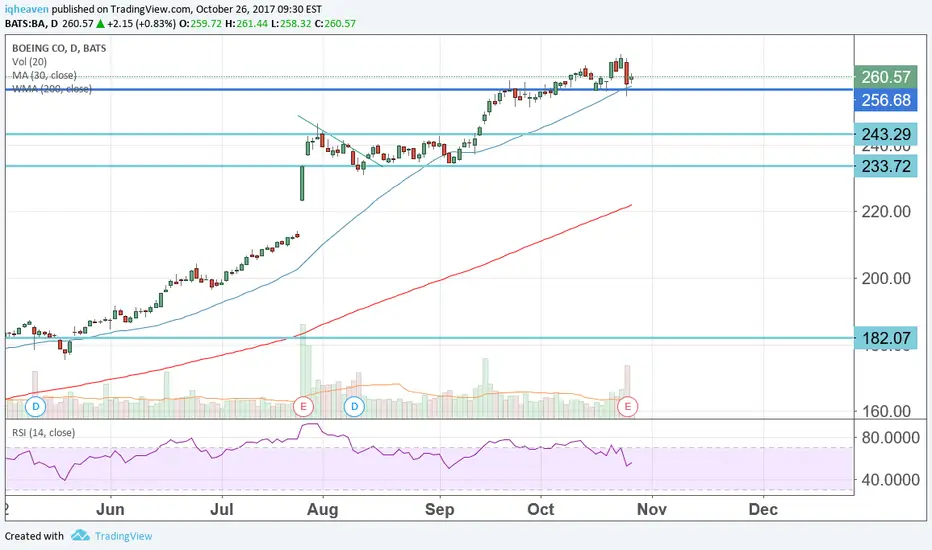Select the RSI (14, close) indicator label
The width and height of the screenshot is (932, 550).
(x=43, y=433)
